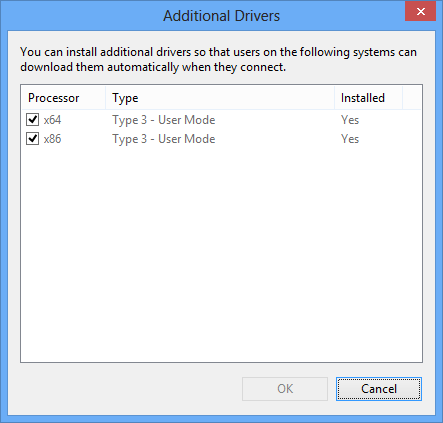Sort by the Processor column header
The height and width of the screenshot is (423, 443).
pos(63,98)
